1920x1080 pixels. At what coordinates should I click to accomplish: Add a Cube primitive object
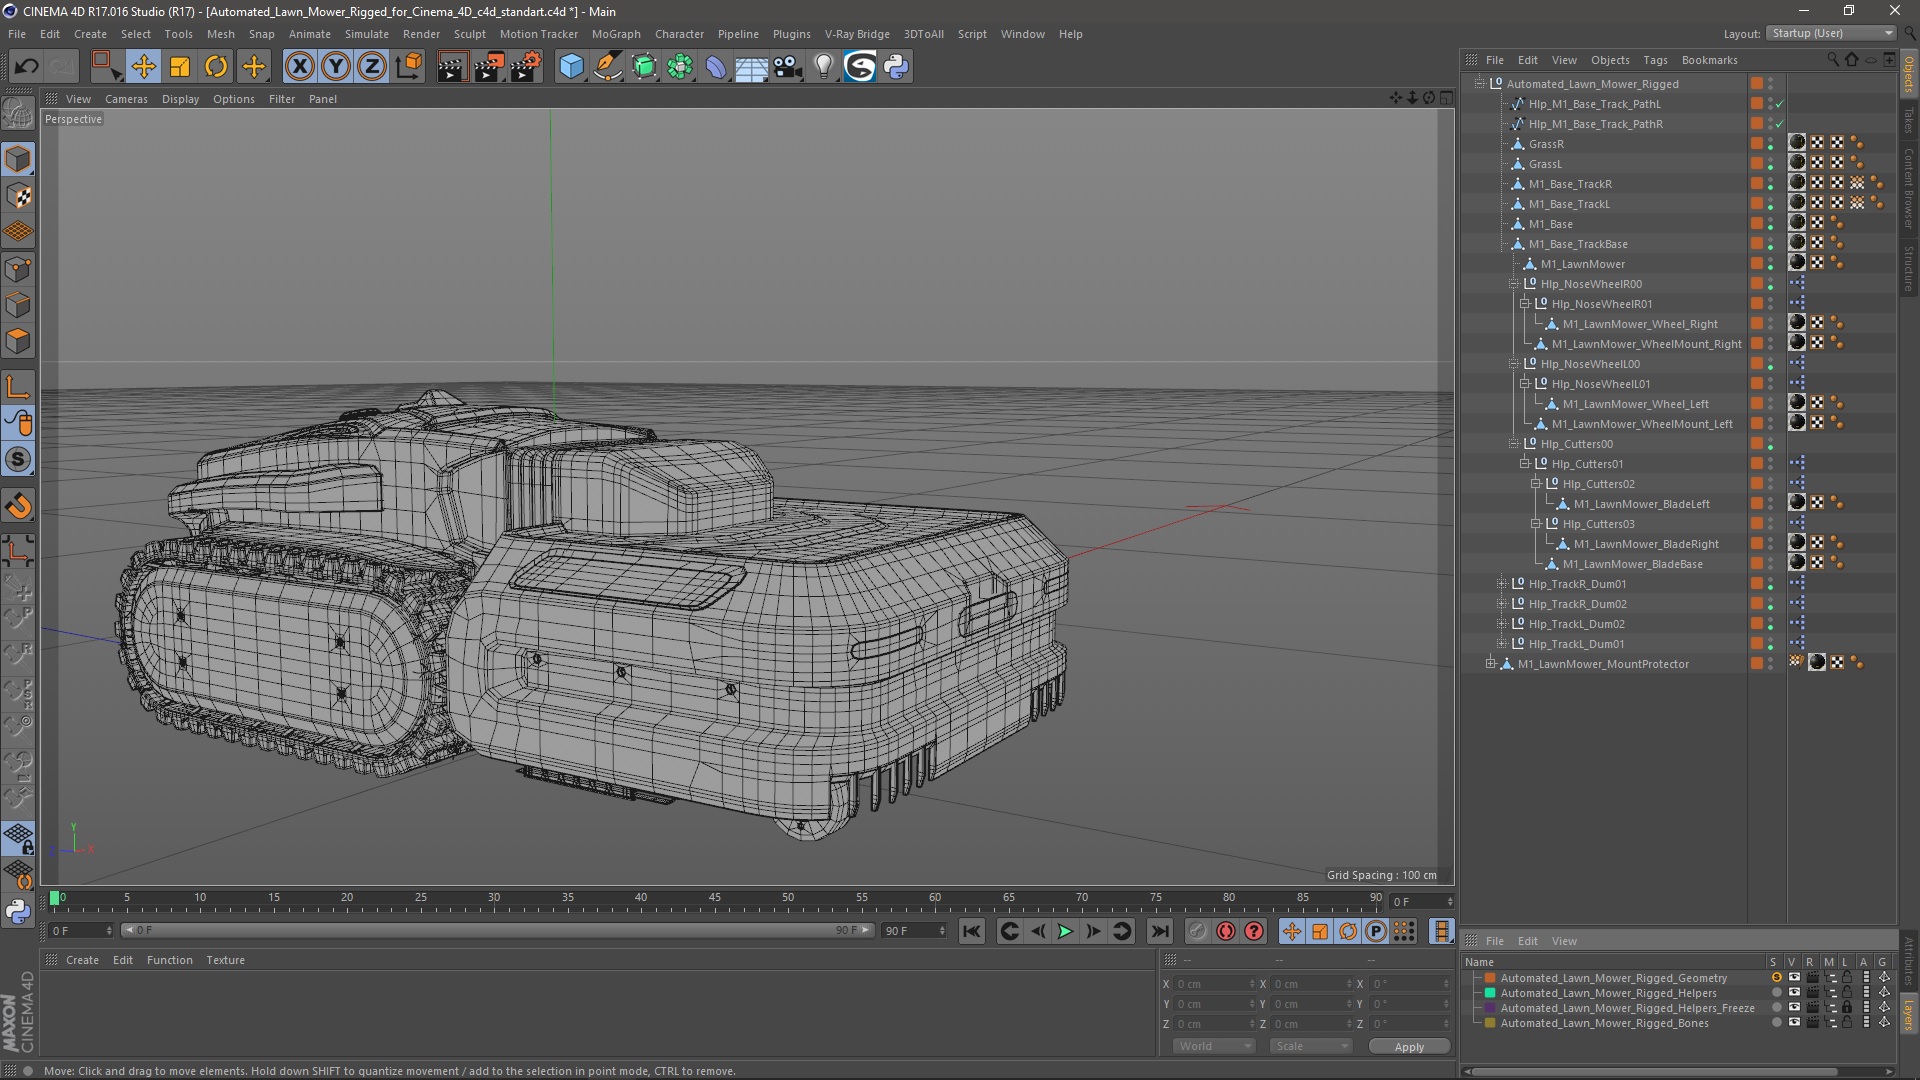coord(571,67)
